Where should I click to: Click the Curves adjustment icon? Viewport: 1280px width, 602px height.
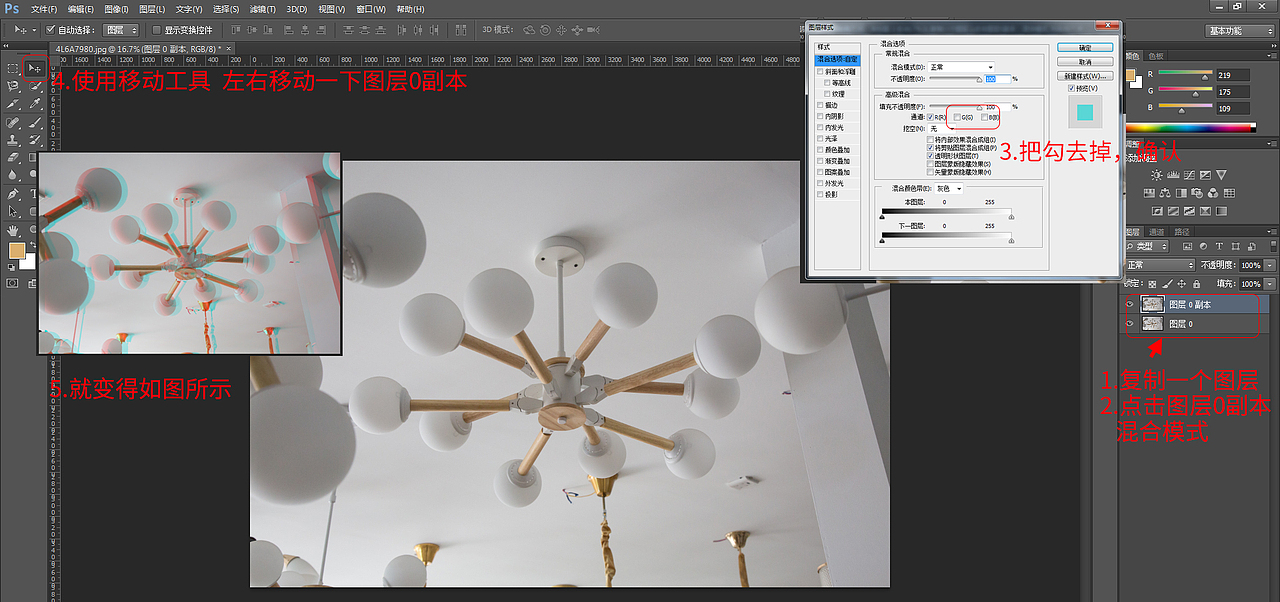pos(1189,174)
